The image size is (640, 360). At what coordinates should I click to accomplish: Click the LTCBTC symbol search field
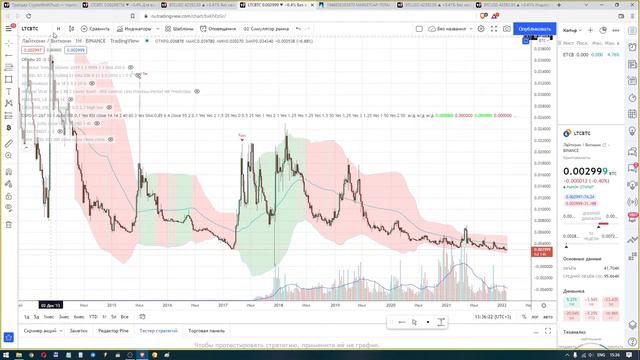point(35,29)
